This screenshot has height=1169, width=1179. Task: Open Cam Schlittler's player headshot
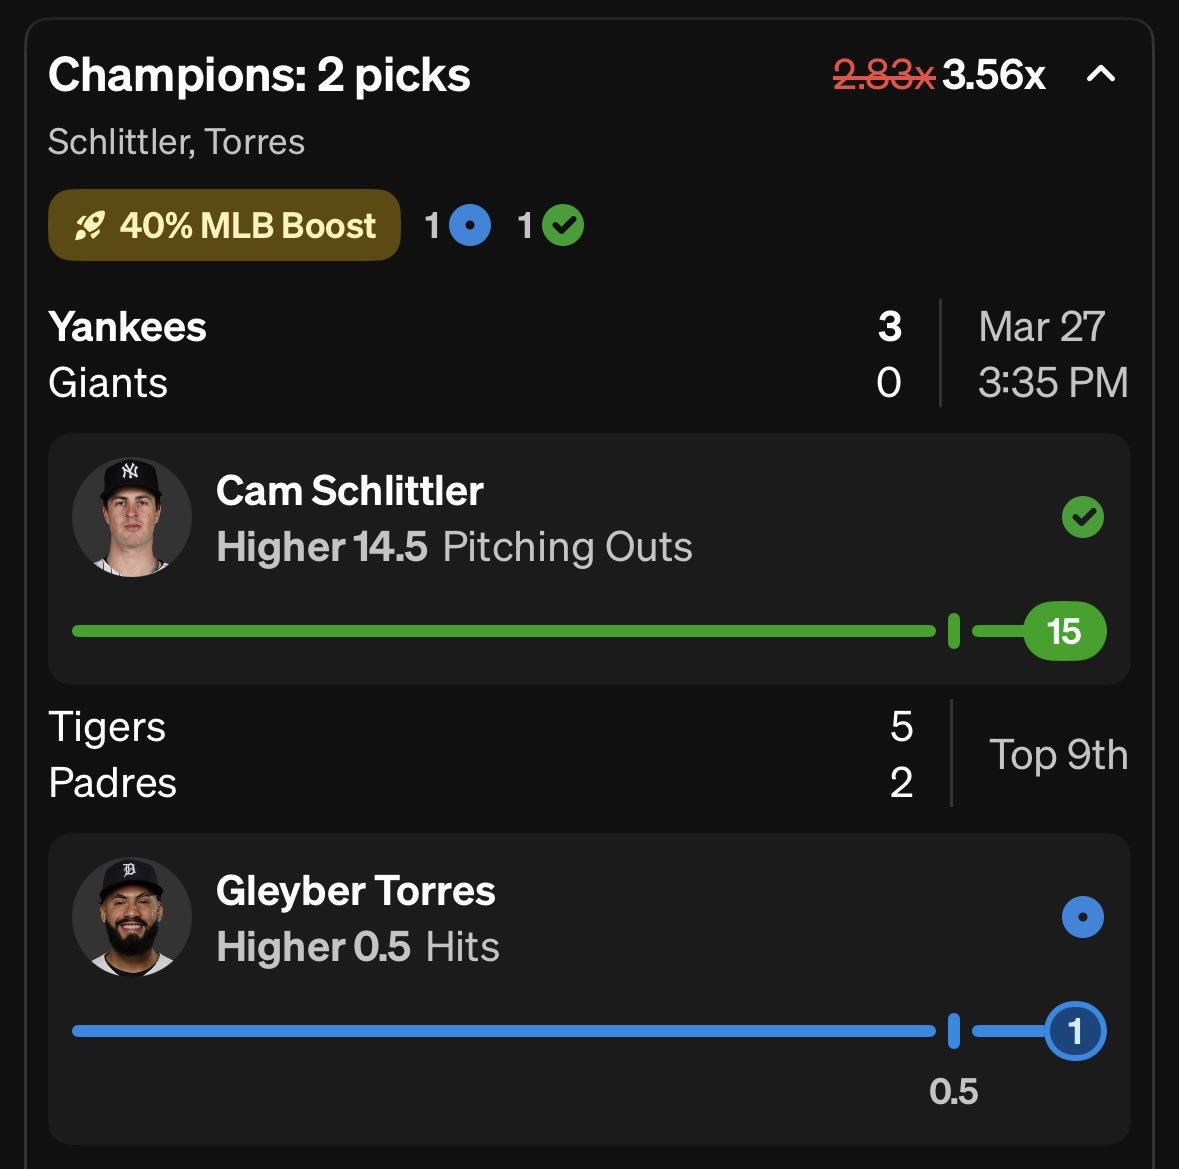click(131, 517)
